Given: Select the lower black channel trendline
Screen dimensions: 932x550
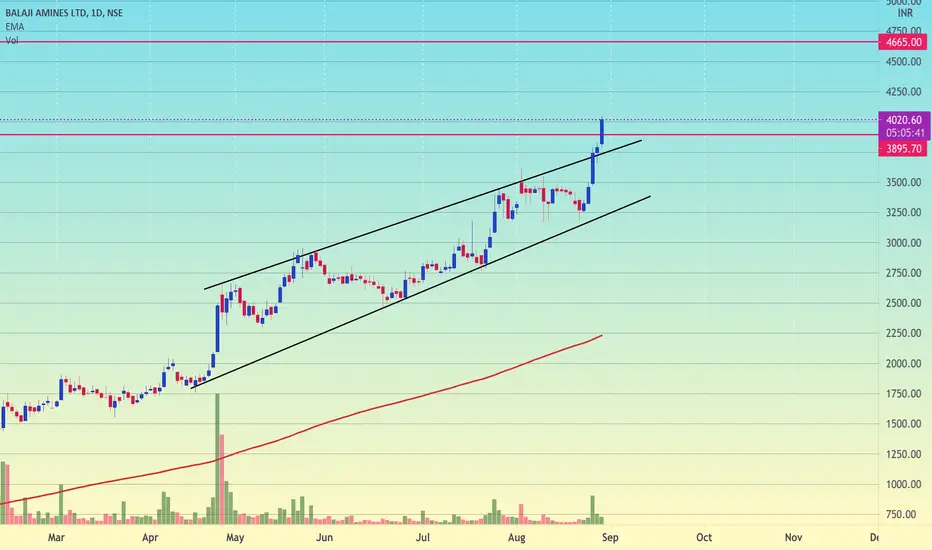Looking at the screenshot, I should tap(421, 292).
